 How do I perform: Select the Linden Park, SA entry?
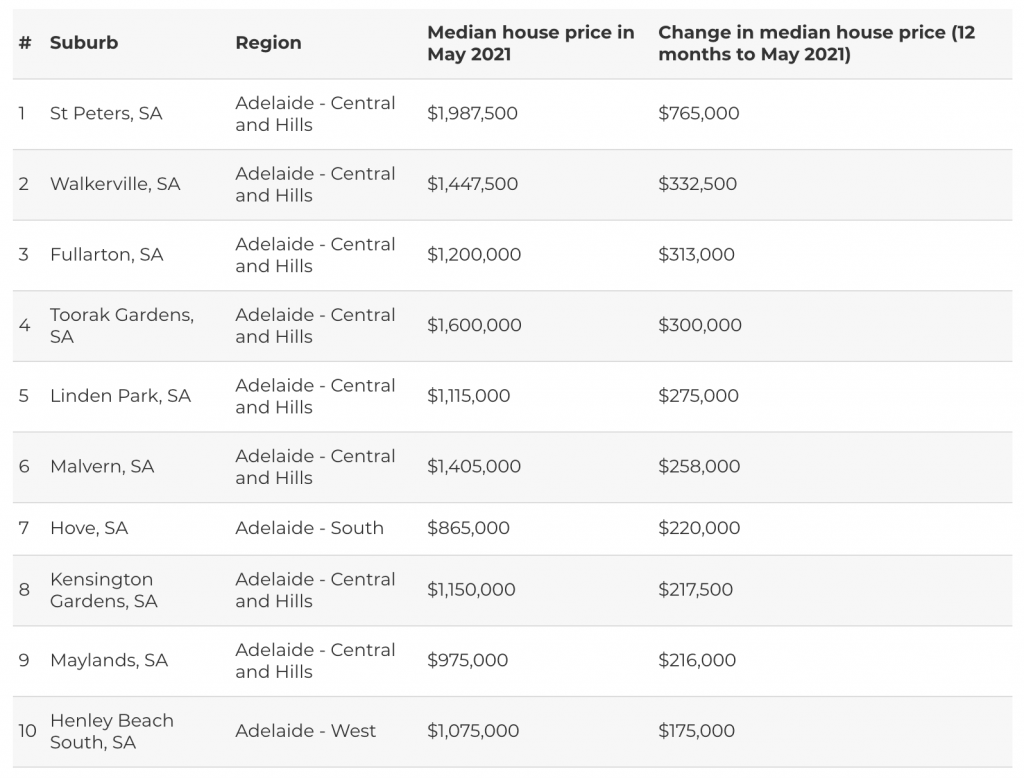pyautogui.click(x=120, y=396)
